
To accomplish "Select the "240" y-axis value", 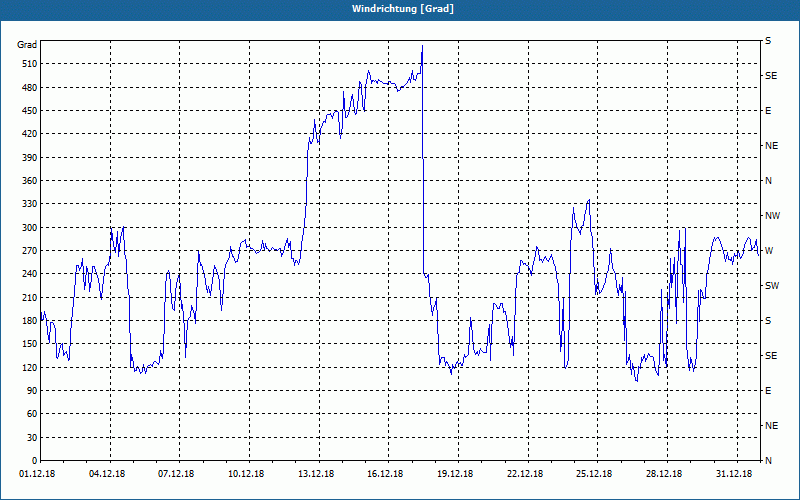I will 30,274.
